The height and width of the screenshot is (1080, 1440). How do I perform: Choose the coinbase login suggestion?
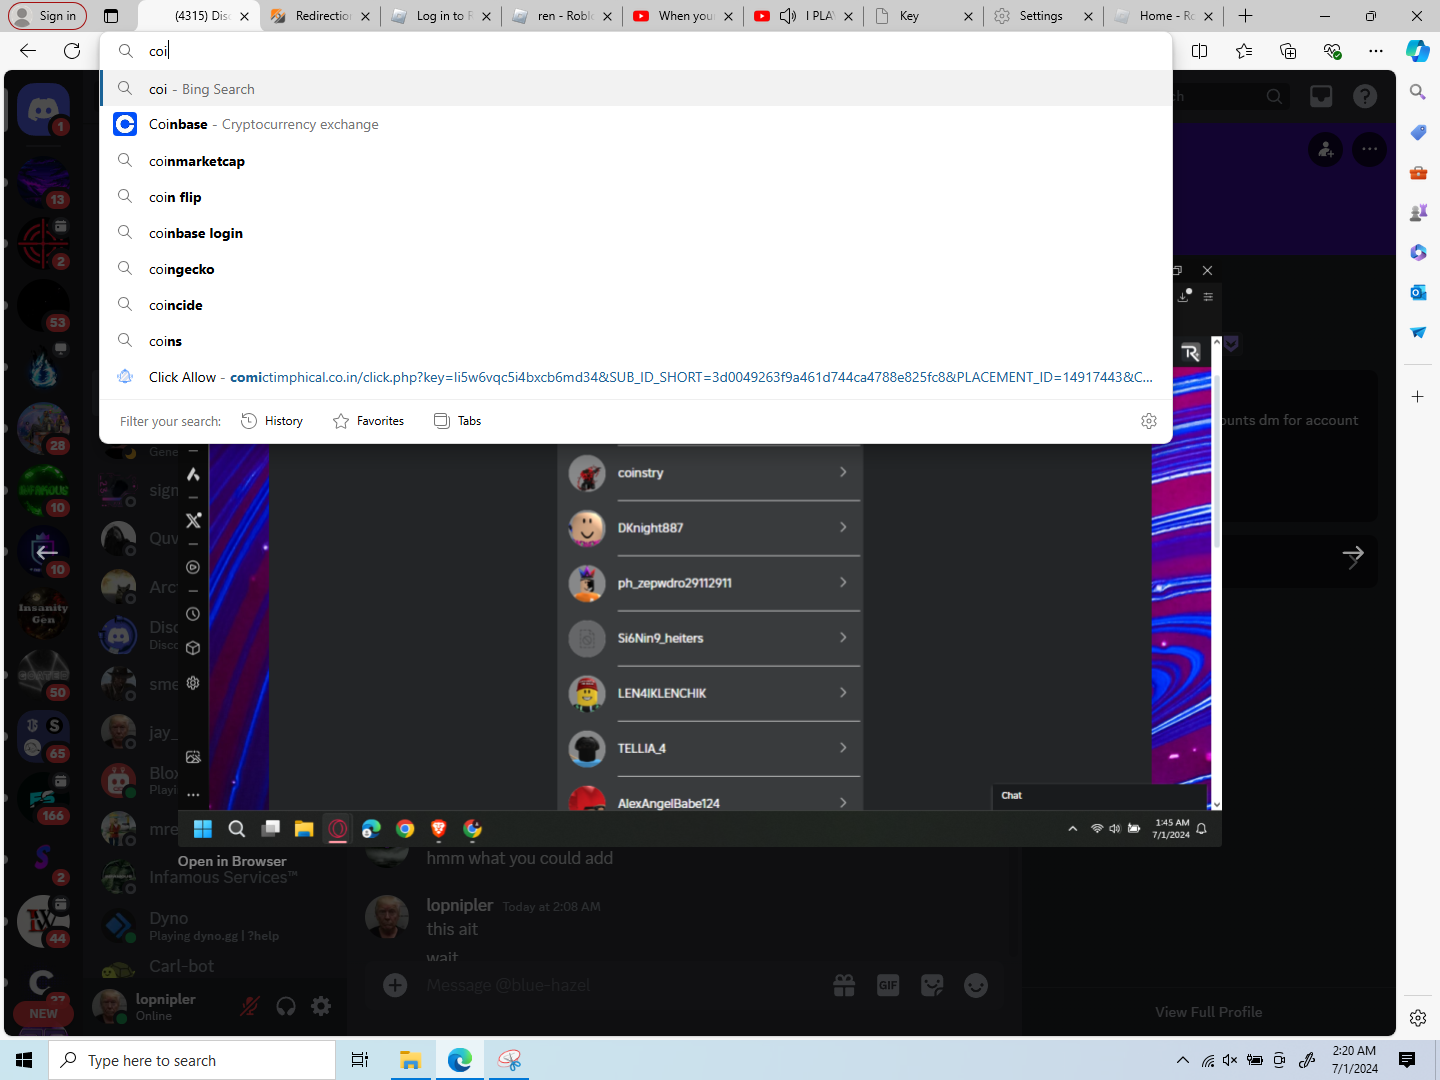(x=636, y=233)
